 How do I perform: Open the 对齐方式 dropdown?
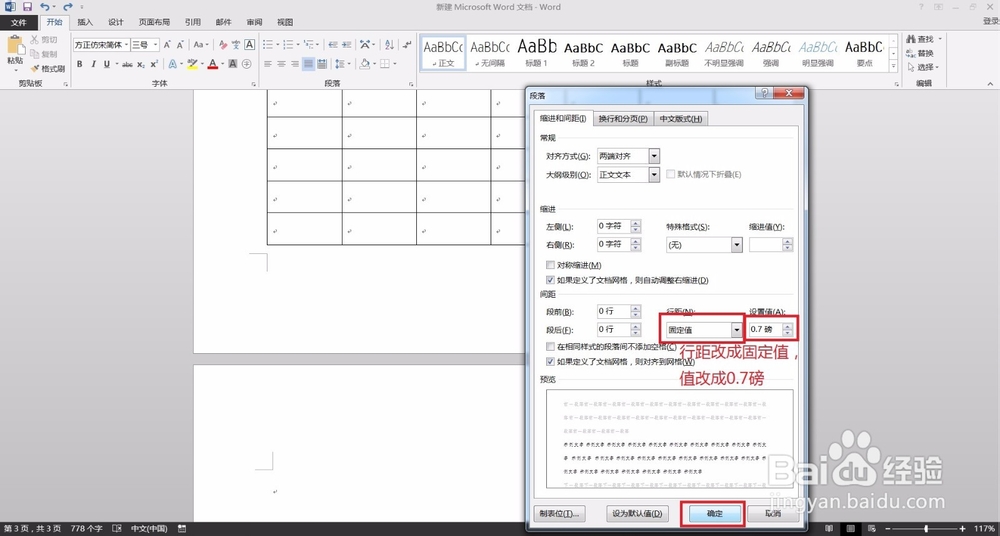tap(654, 156)
